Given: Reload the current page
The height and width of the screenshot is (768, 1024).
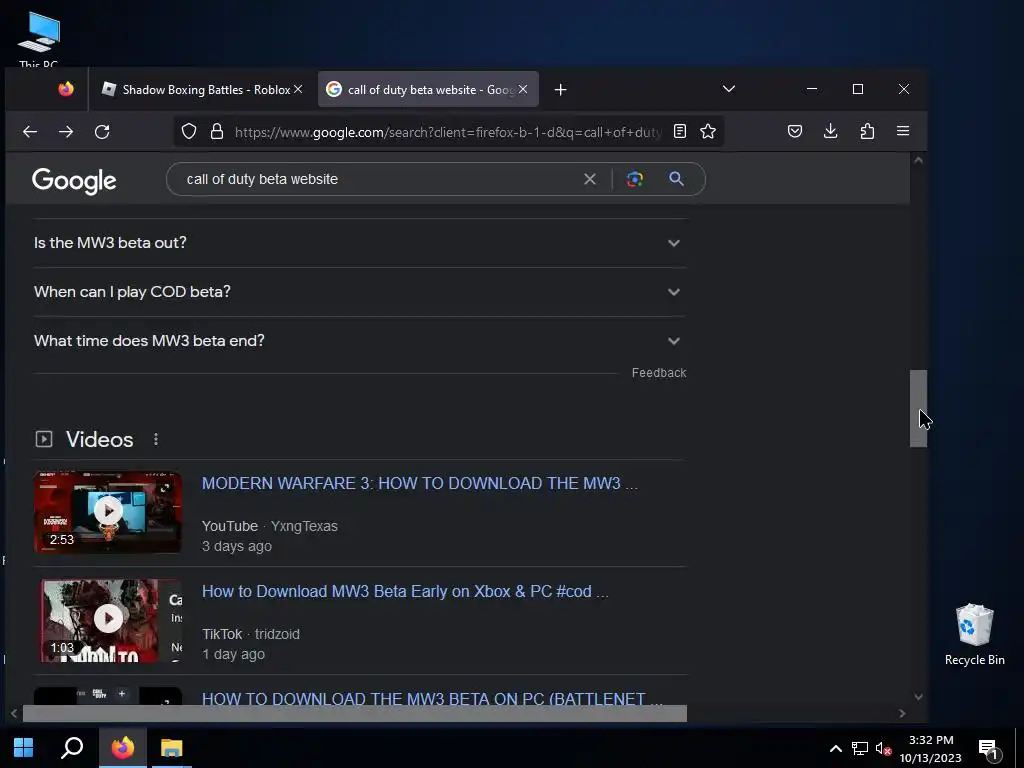Looking at the screenshot, I should tap(102, 132).
